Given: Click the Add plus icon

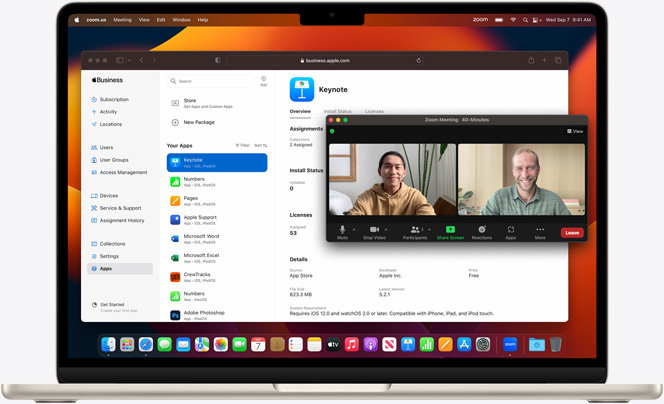Looking at the screenshot, I should (x=263, y=80).
